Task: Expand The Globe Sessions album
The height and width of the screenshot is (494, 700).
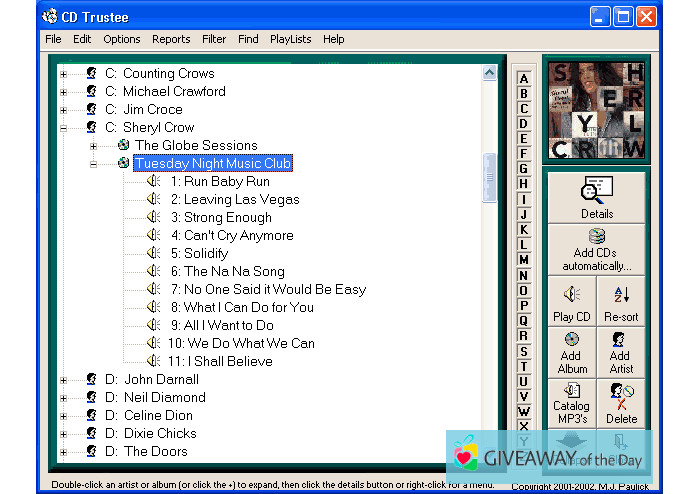Action: pyautogui.click(x=94, y=146)
